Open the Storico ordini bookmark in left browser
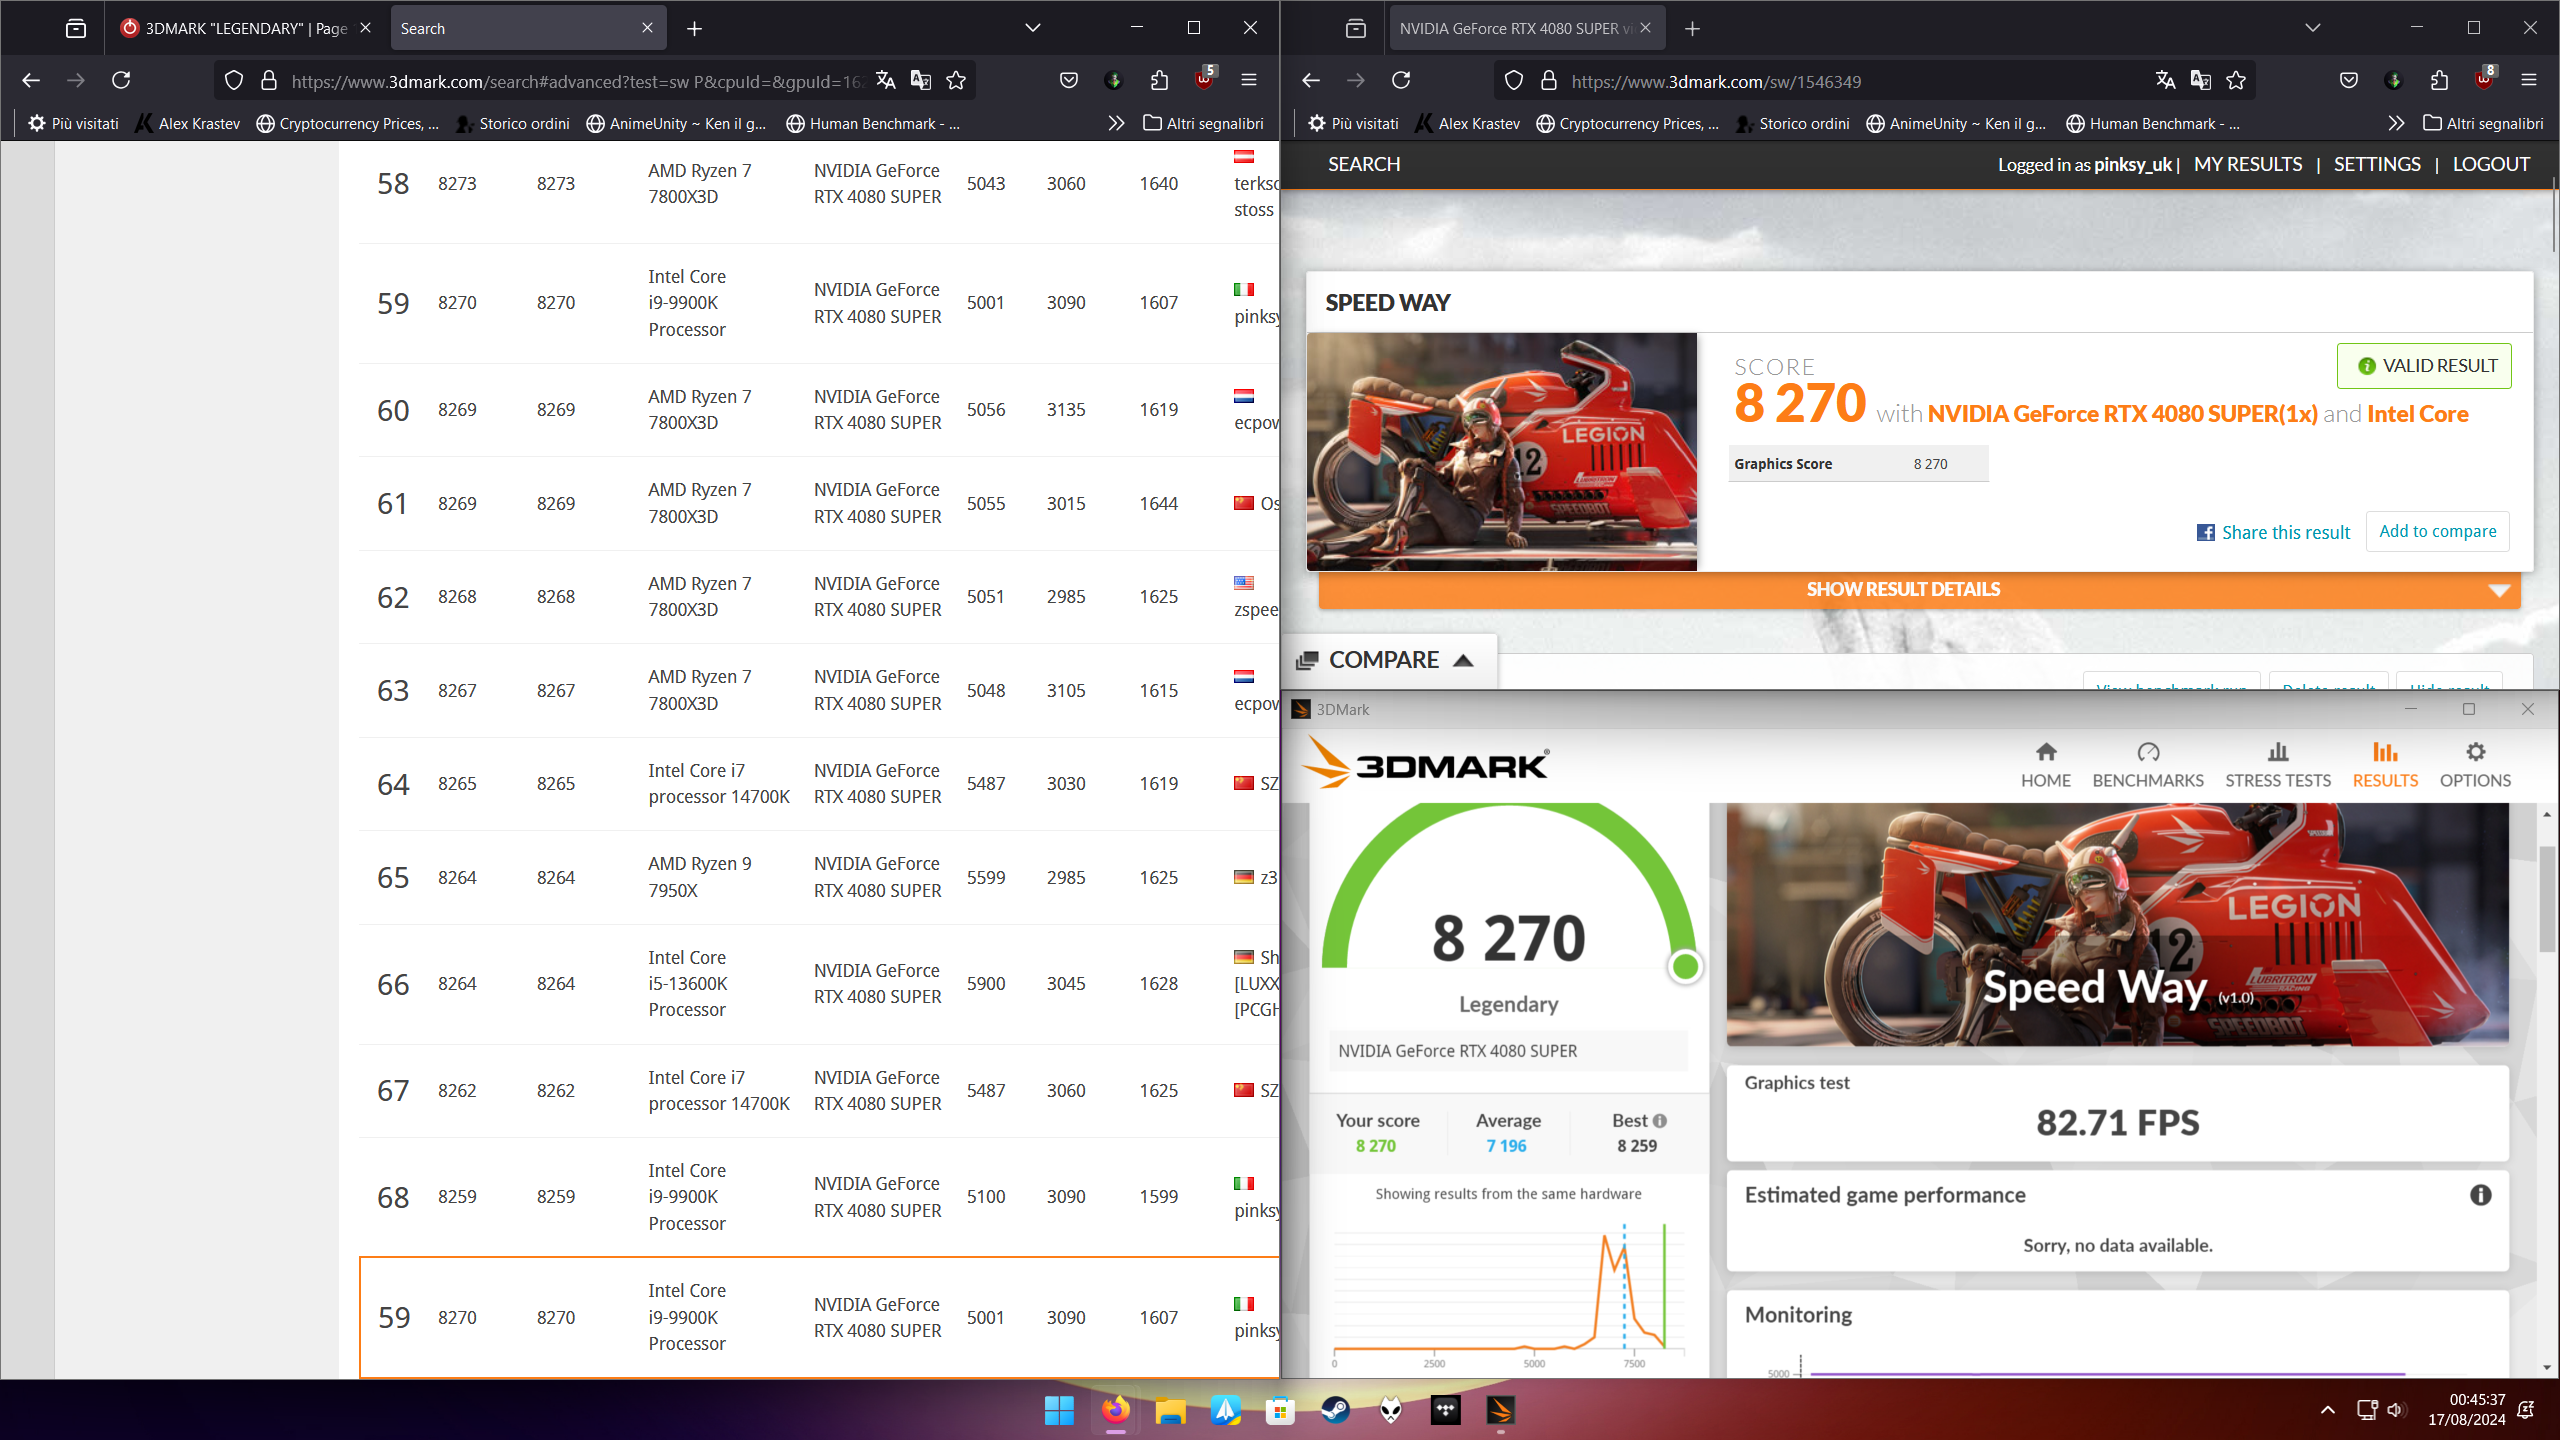The height and width of the screenshot is (1440, 2560). click(513, 123)
